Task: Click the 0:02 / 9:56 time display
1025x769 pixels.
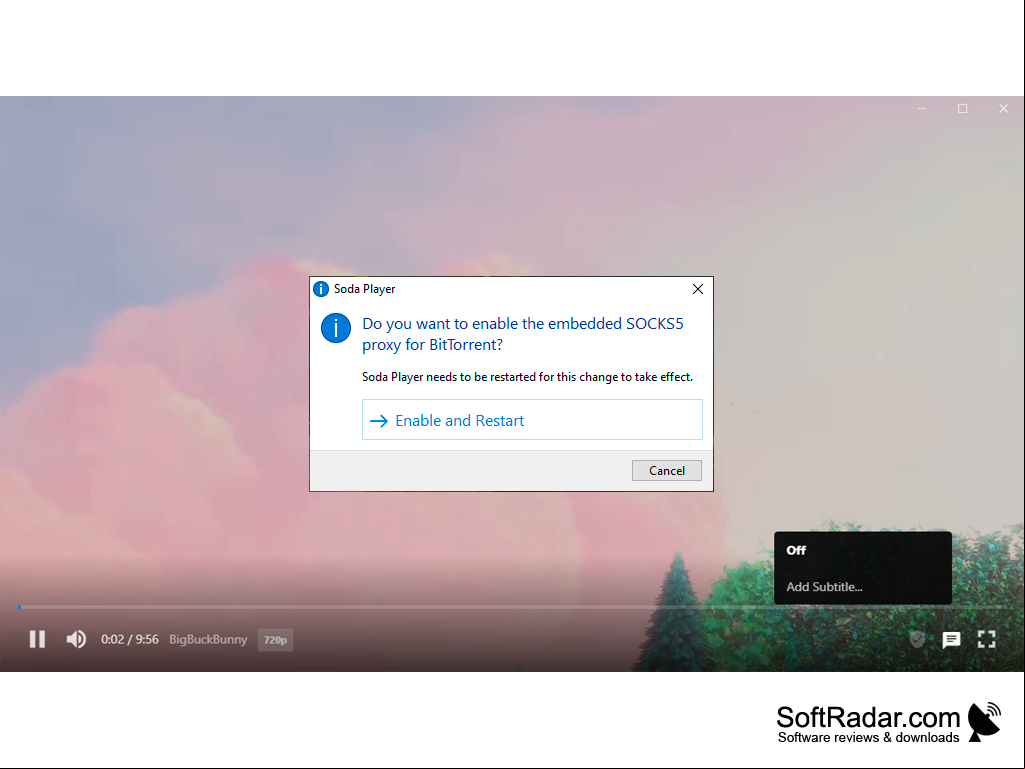Action: pyautogui.click(x=129, y=640)
